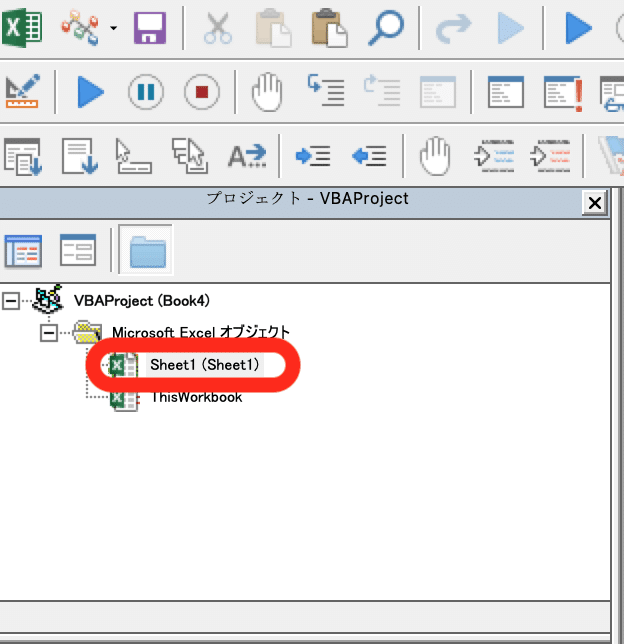
Task: Collapse the VBAProject (Book4) node
Action: coord(11,301)
